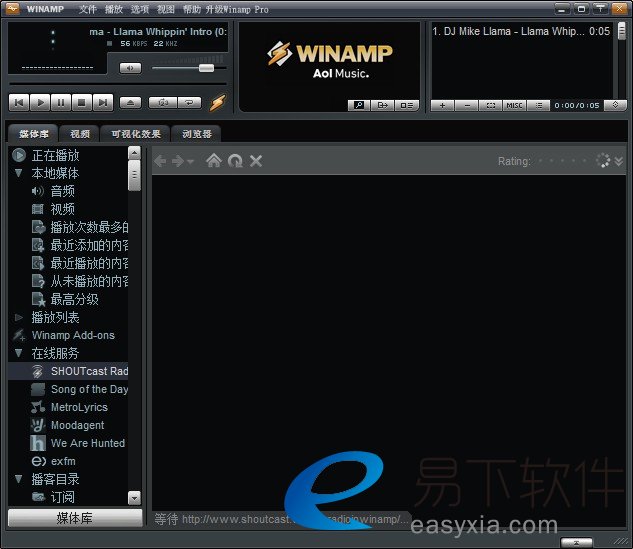
Task: Click the list-view button under Winamp logo
Action: point(407,105)
